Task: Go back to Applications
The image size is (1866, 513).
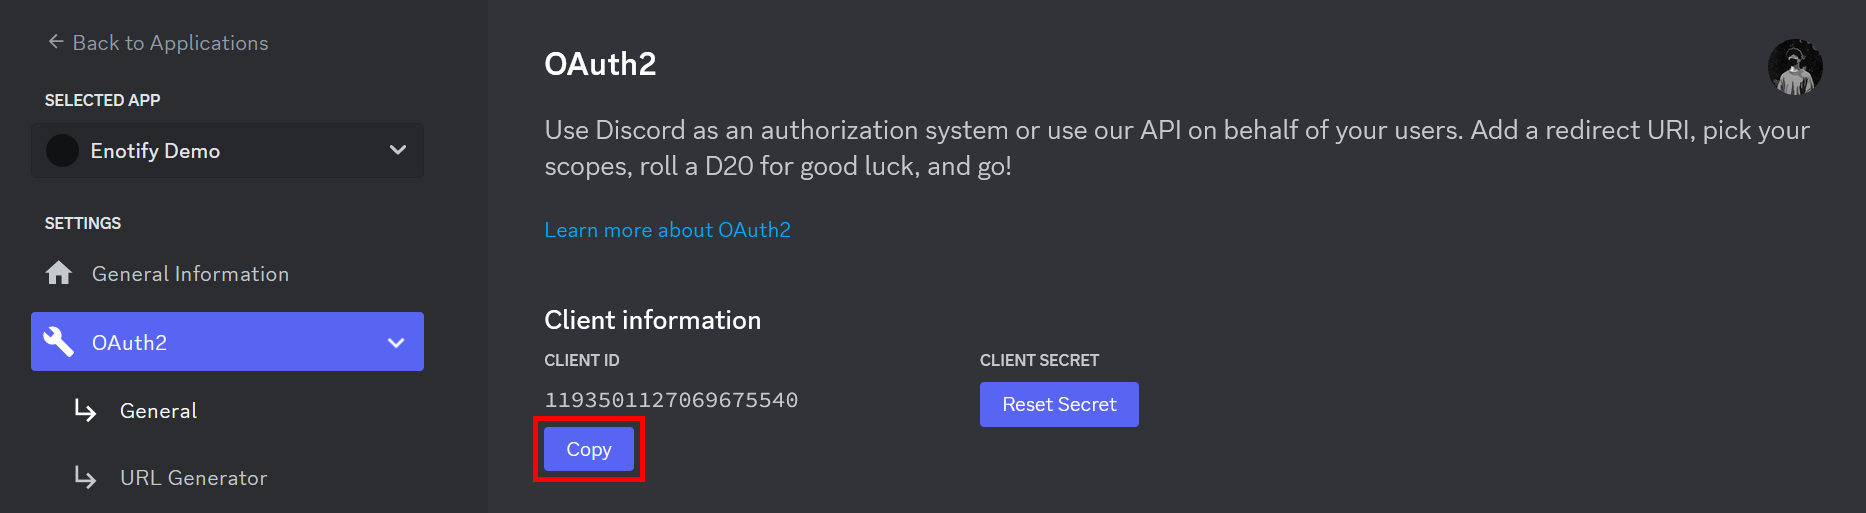Action: [x=170, y=43]
